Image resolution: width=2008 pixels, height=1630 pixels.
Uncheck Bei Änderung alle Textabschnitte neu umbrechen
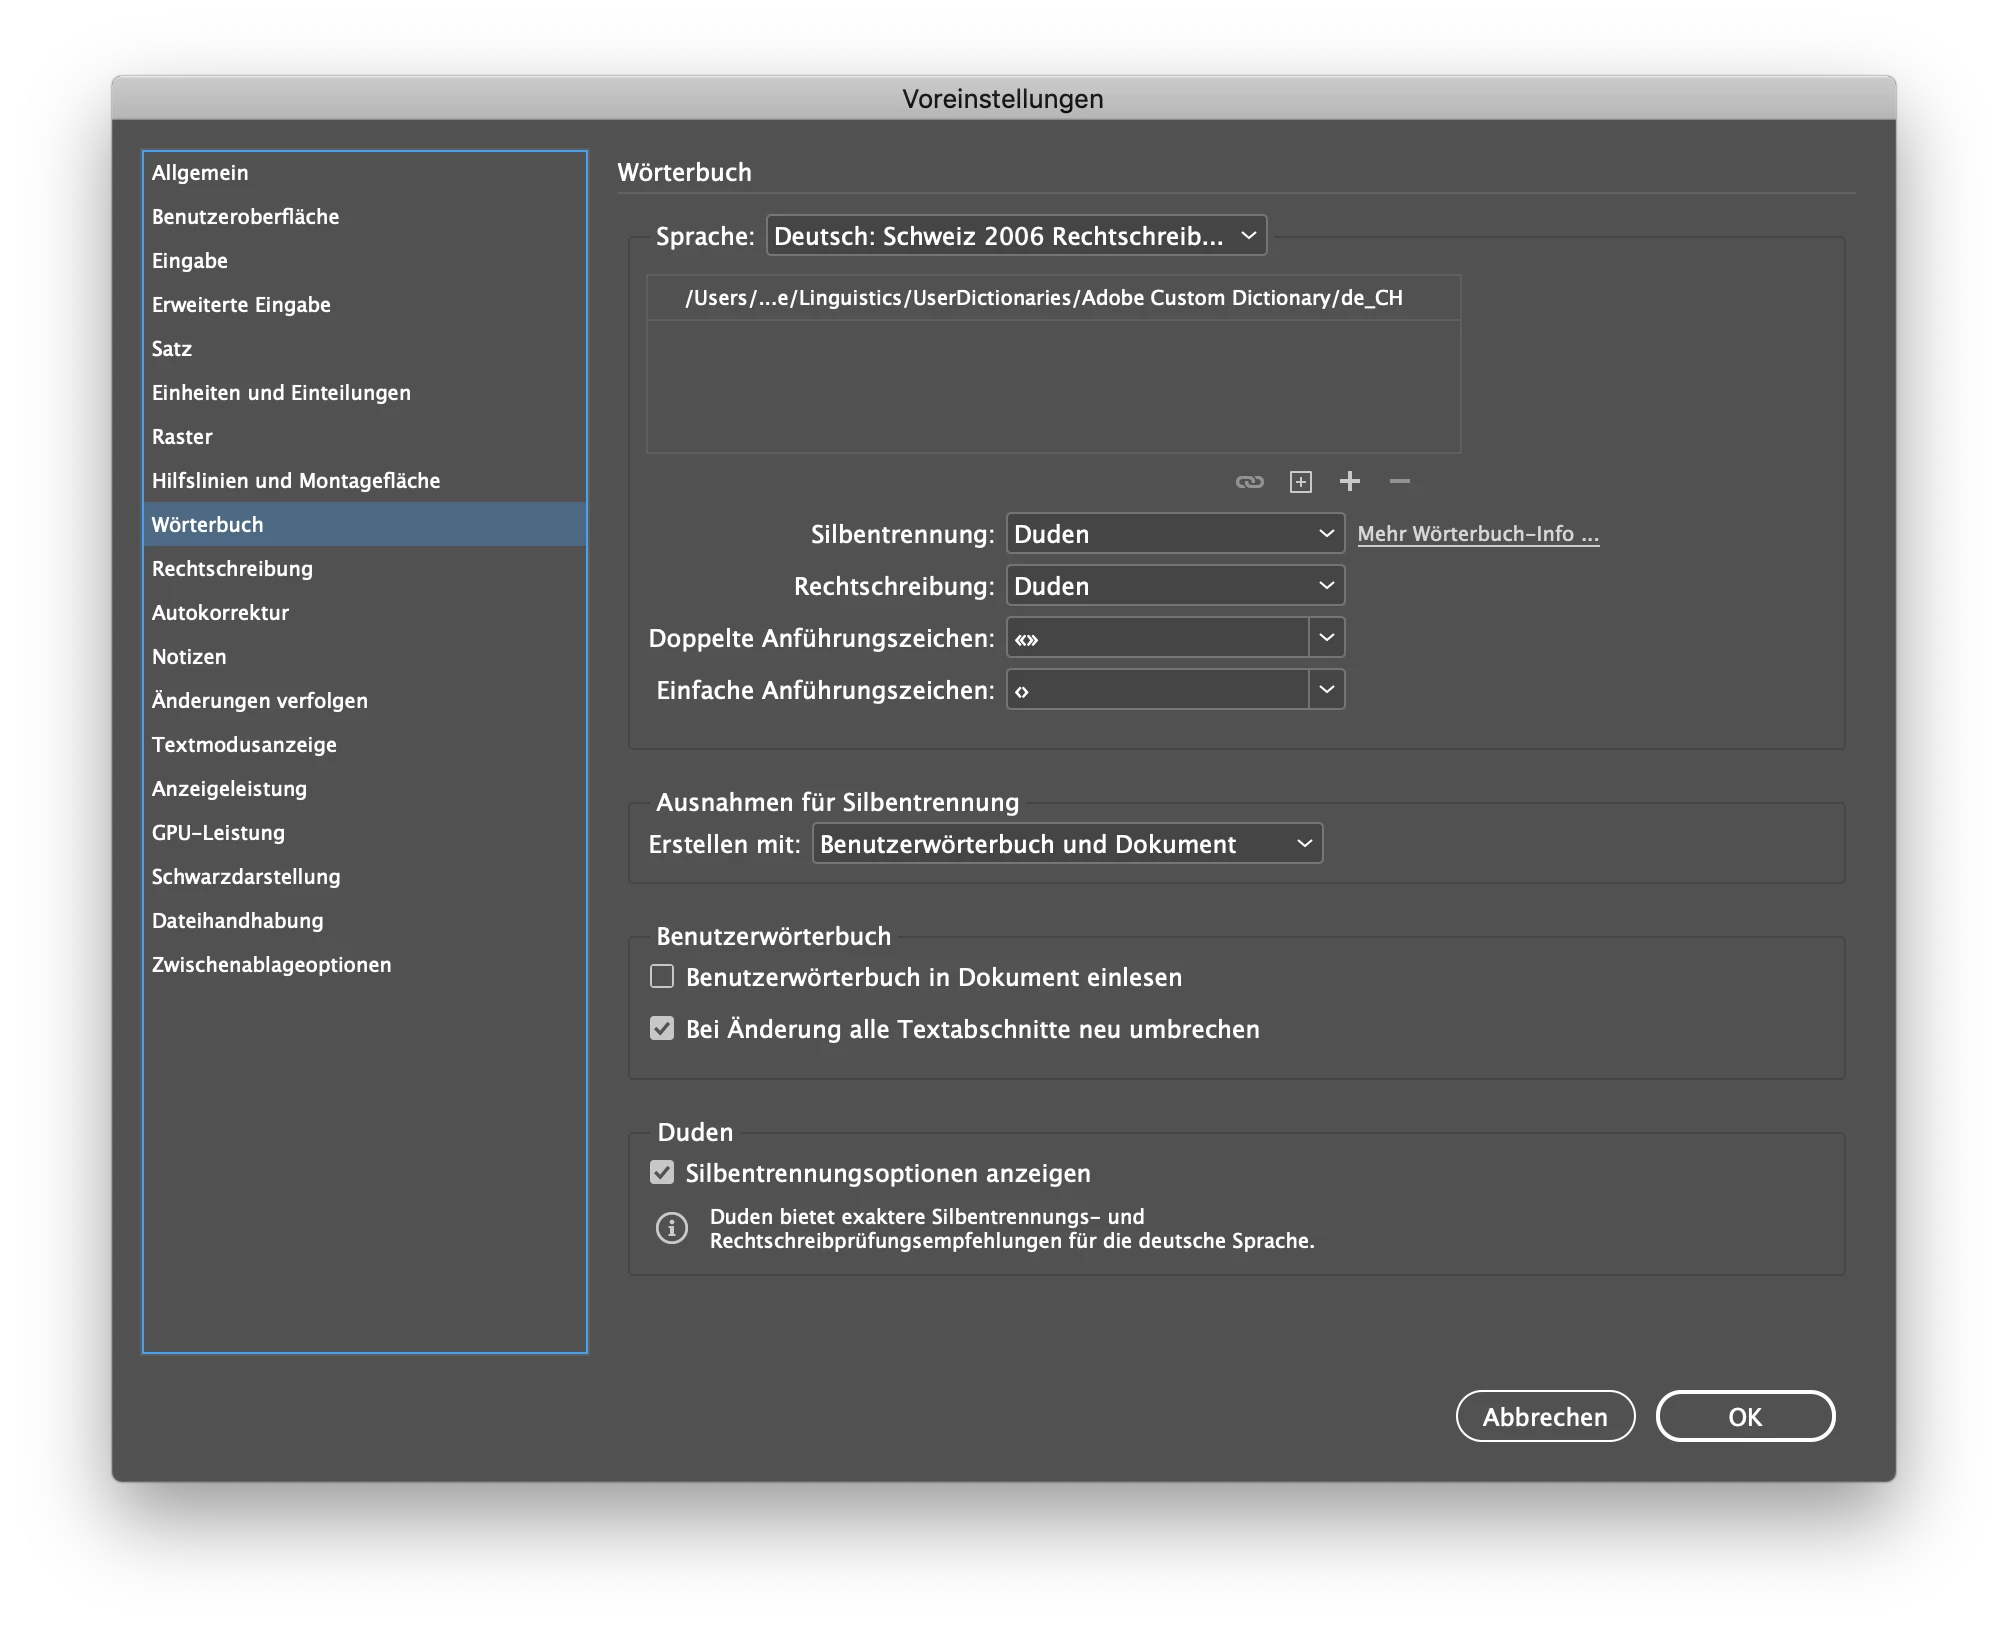[662, 1029]
